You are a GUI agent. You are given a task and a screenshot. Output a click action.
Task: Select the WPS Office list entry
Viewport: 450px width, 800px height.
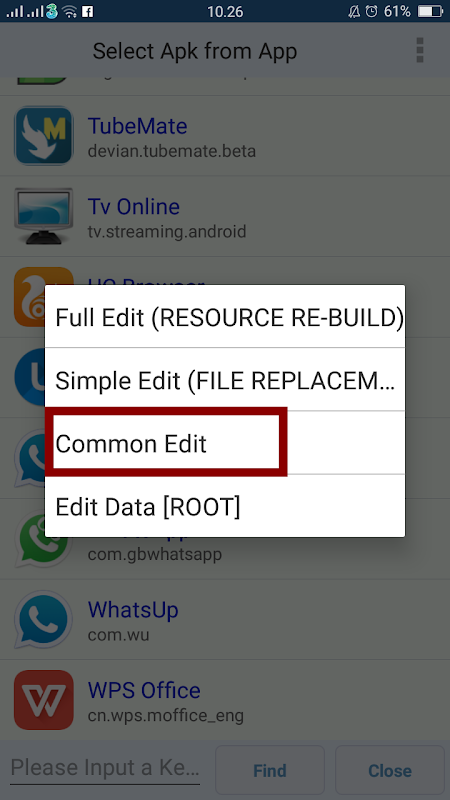225,700
